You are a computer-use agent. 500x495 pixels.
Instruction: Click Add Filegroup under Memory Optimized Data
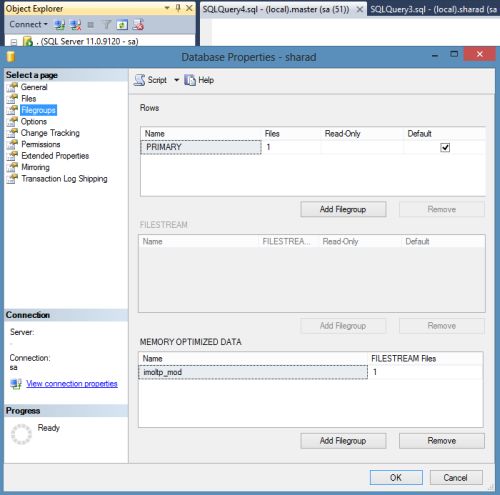(343, 441)
